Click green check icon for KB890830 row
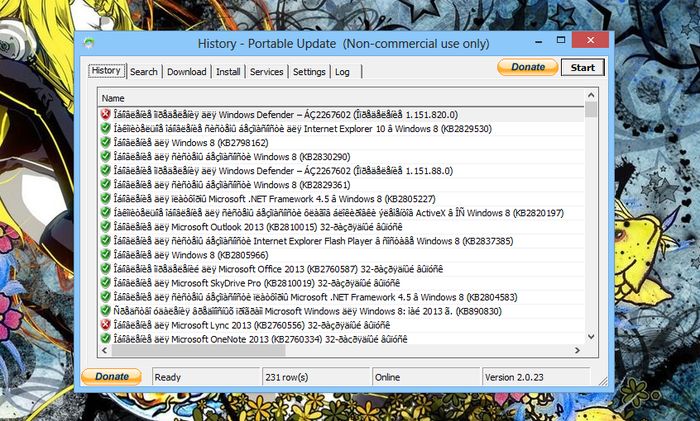Screen dimensions: 700x421 click(105, 311)
